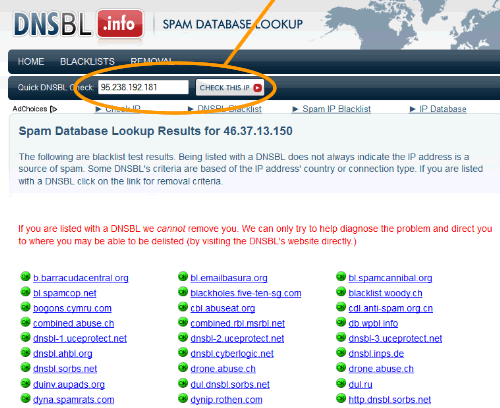Open the dnsbl.sorbs.net link
Viewport: 500px width, 408px height.
click(65, 369)
